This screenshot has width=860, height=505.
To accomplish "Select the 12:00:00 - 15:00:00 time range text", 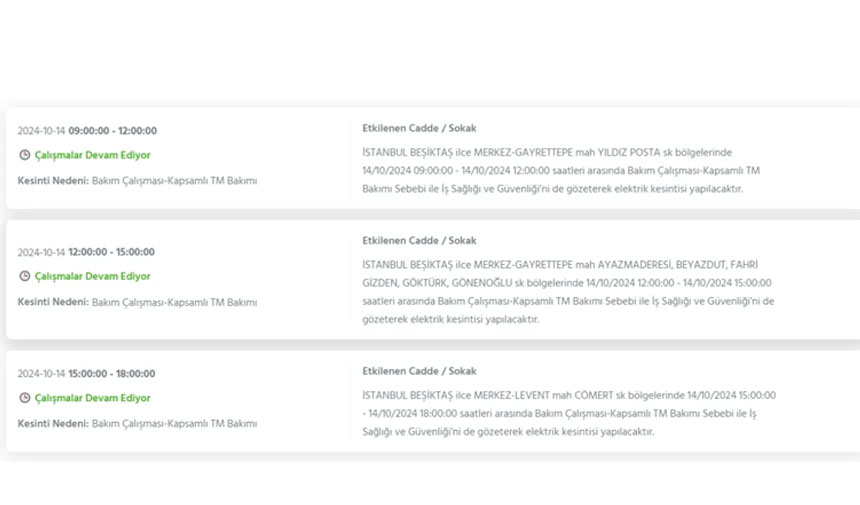I will click(x=111, y=252).
